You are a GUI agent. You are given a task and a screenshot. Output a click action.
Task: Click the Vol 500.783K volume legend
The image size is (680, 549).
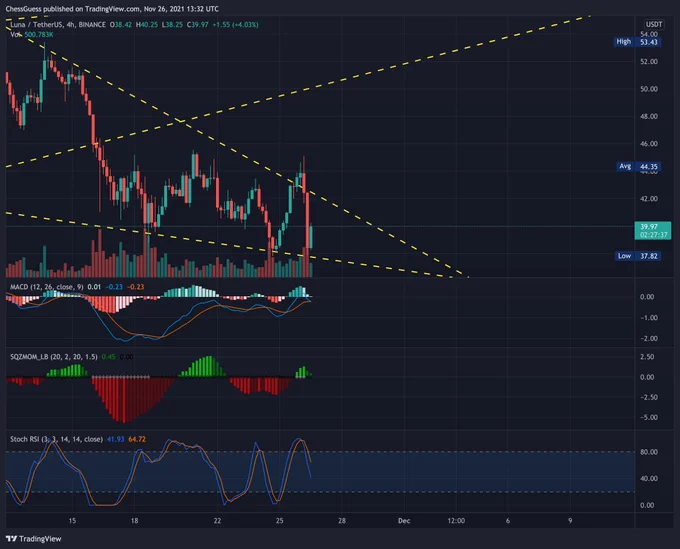click(x=32, y=34)
